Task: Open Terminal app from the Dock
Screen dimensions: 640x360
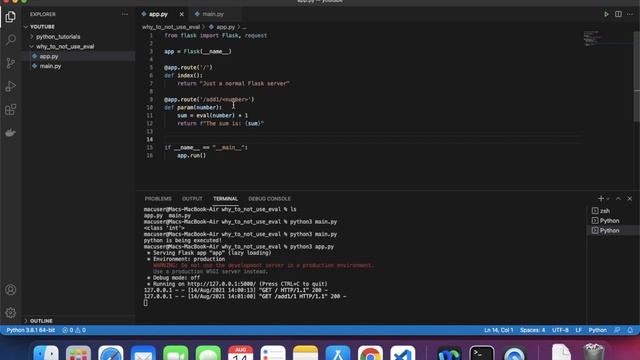Action: 482,353
